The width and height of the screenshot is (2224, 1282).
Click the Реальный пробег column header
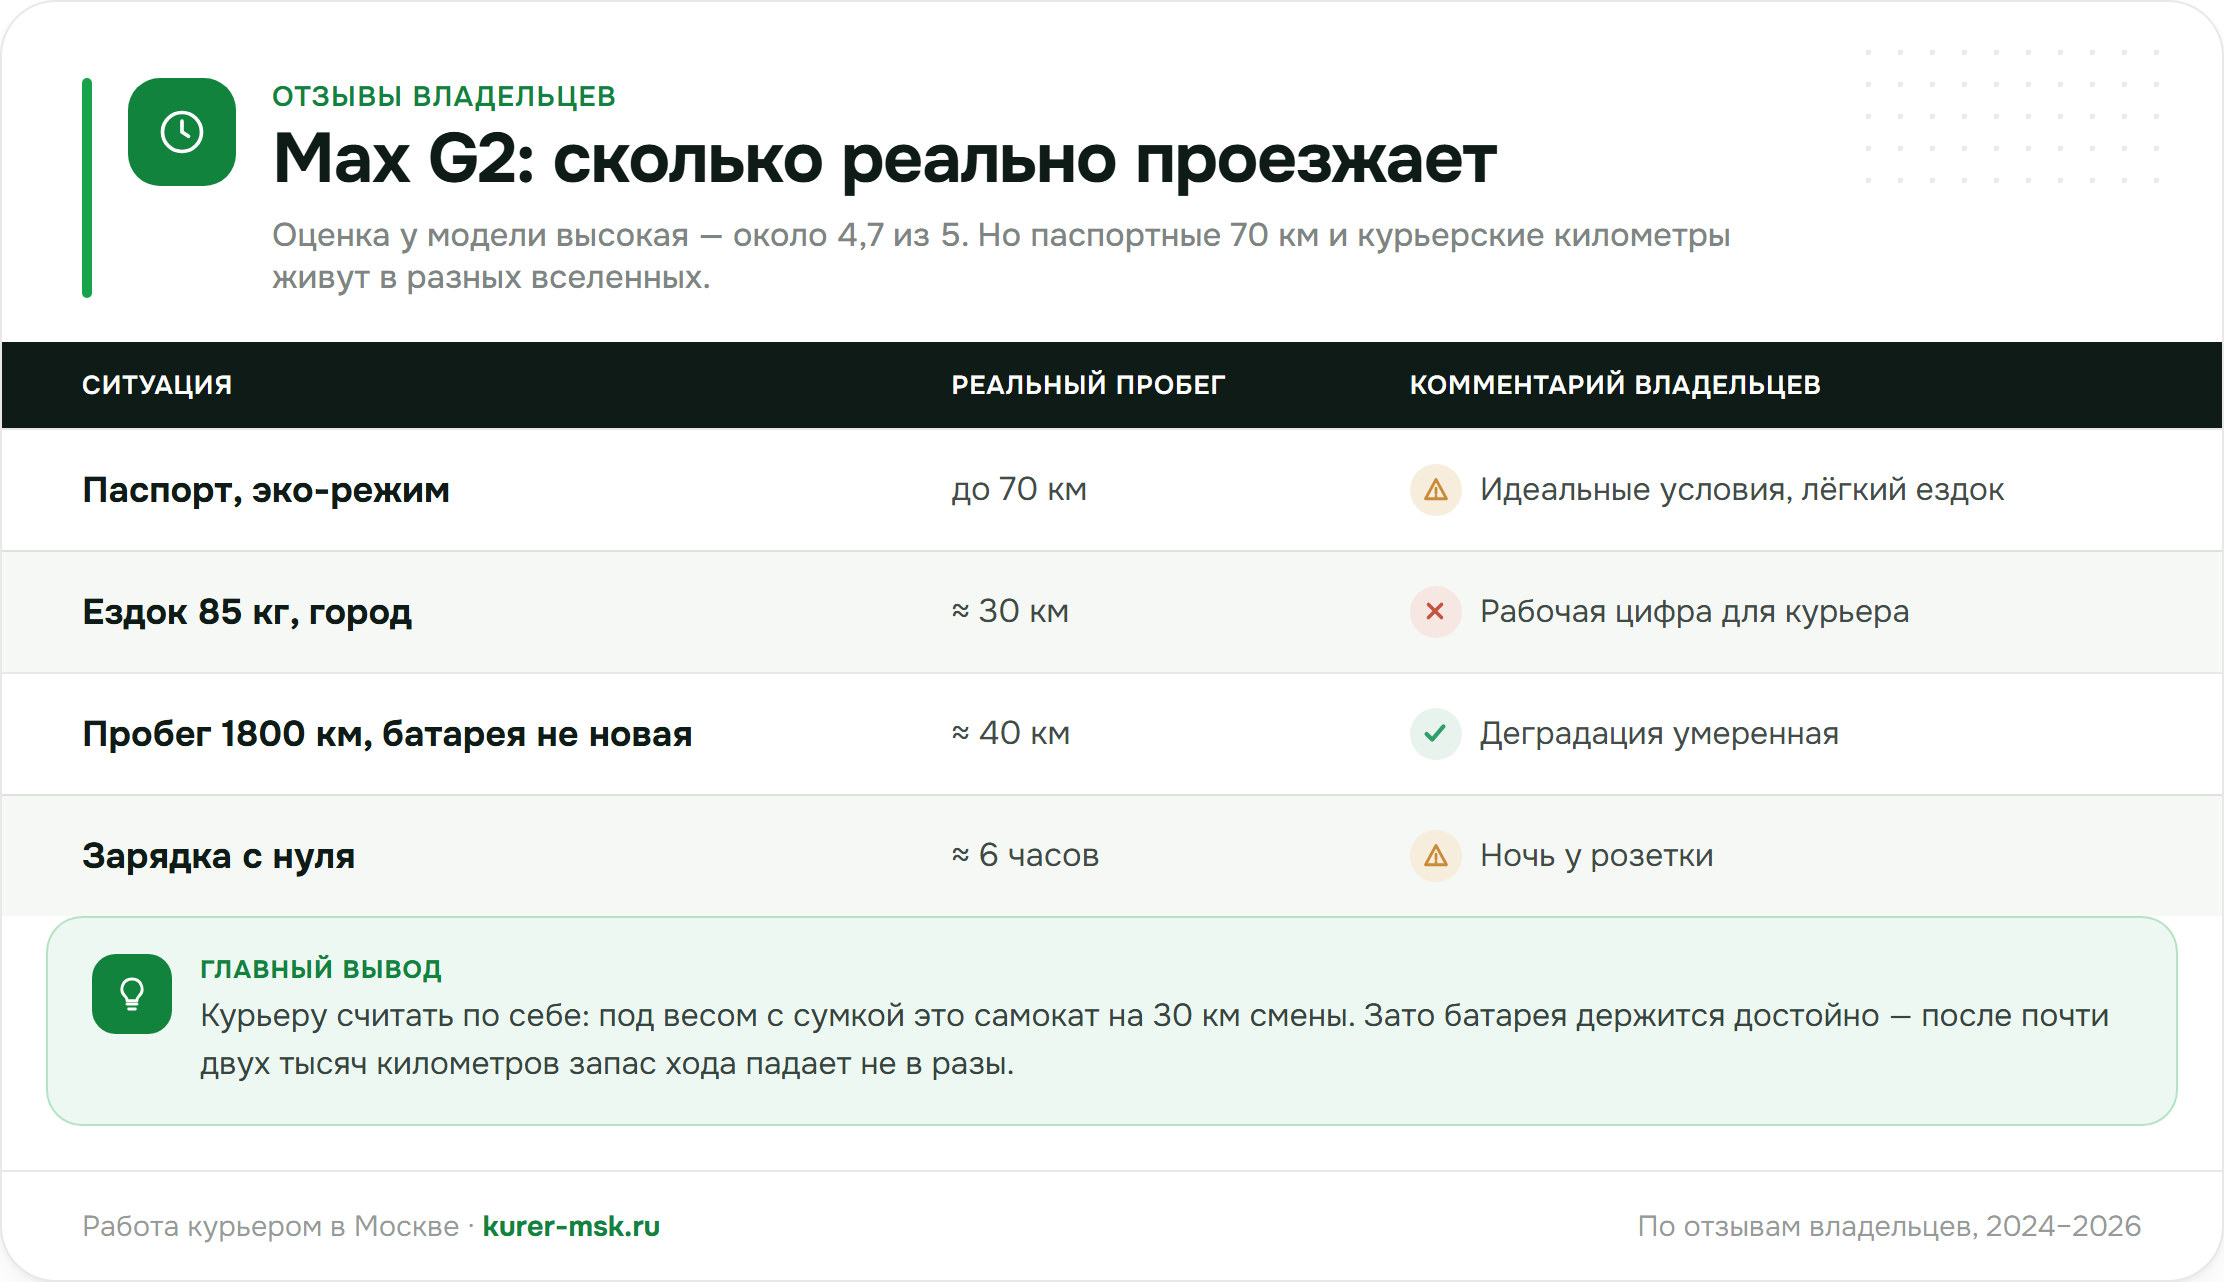[x=1088, y=385]
